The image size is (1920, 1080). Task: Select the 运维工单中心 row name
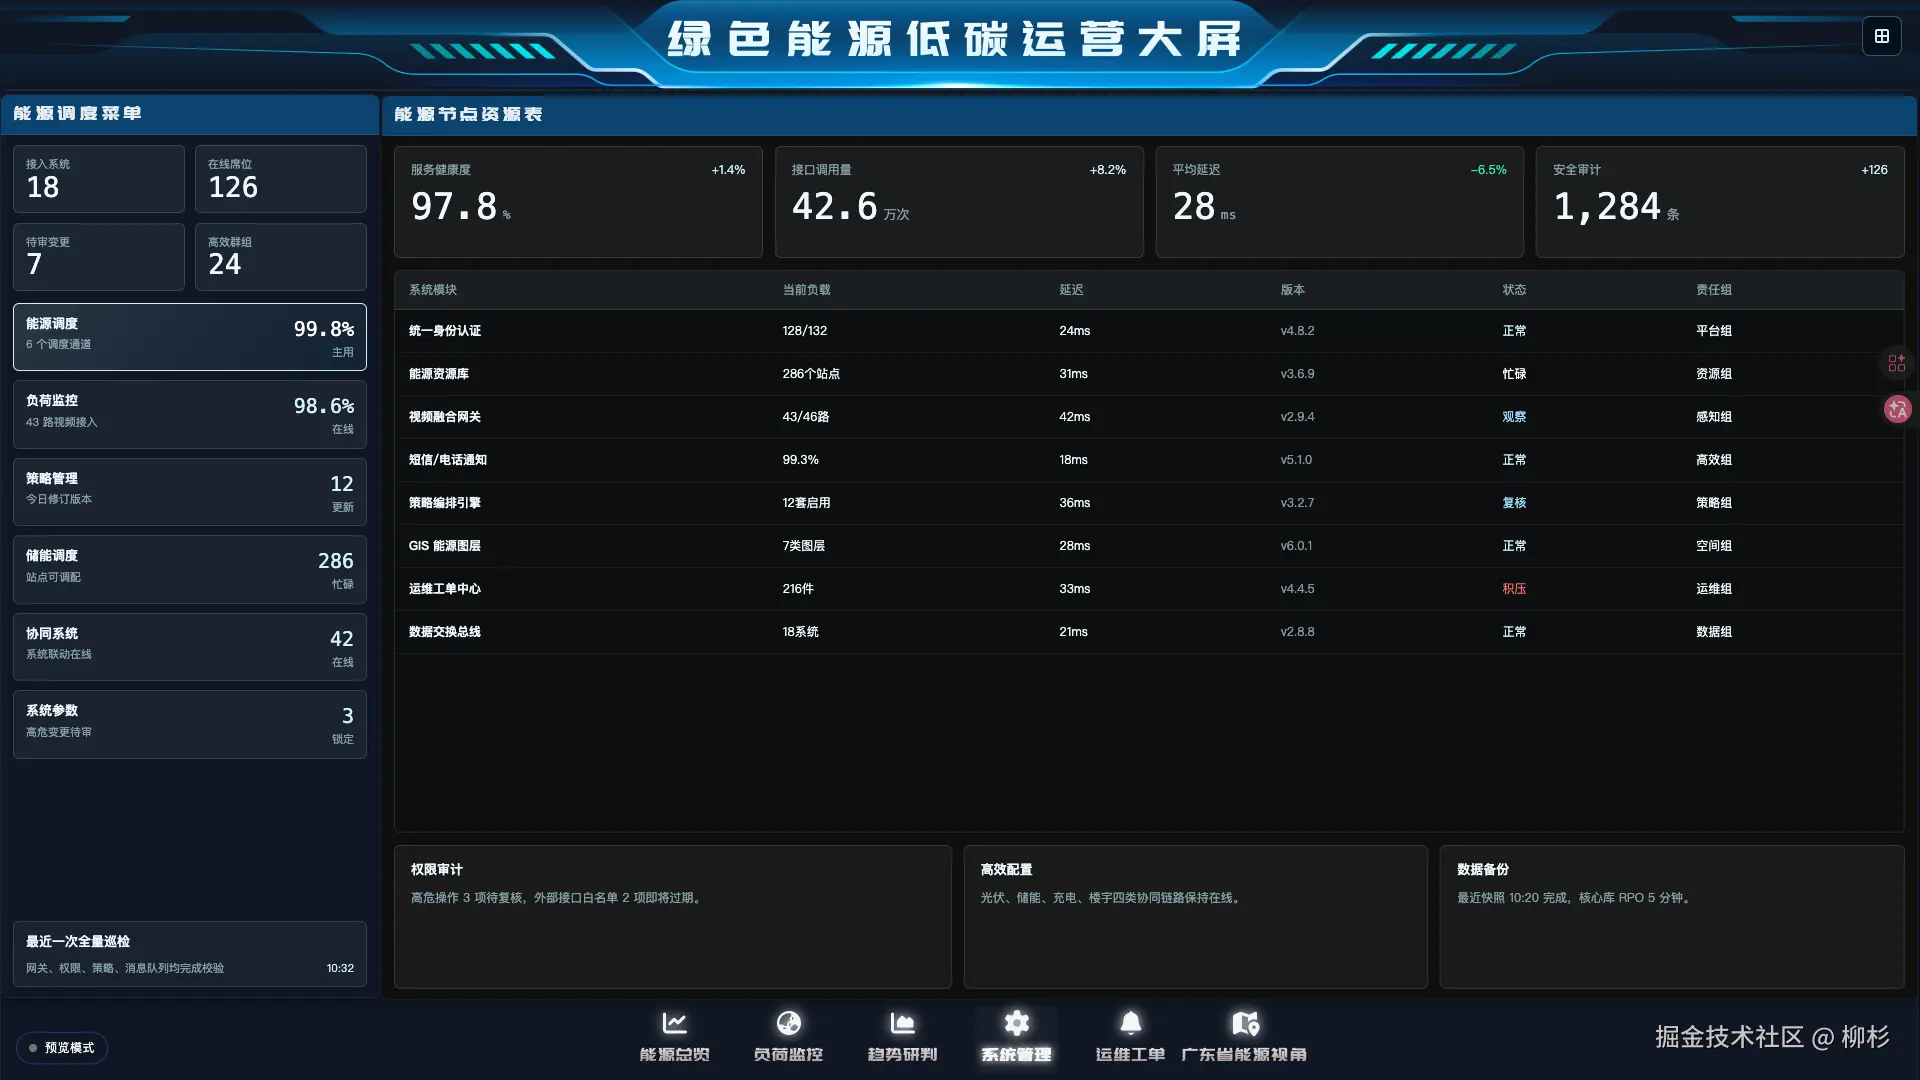[x=445, y=589]
